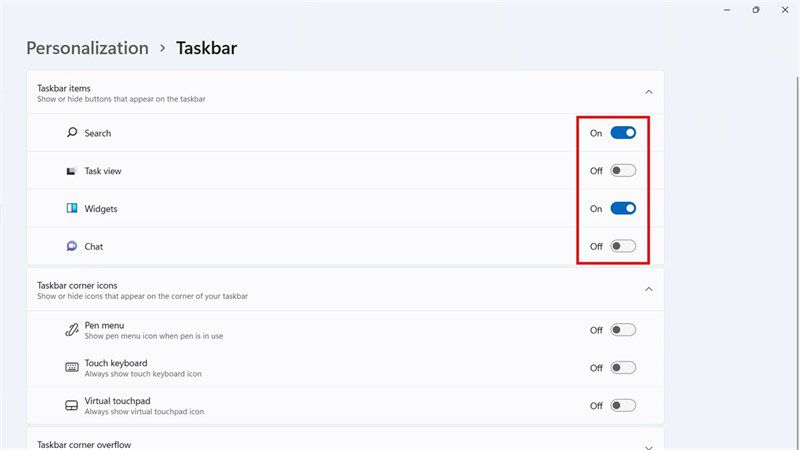The image size is (800, 450).
Task: Click the 'Taskbar corner overflow' heading
Action: (x=84, y=444)
